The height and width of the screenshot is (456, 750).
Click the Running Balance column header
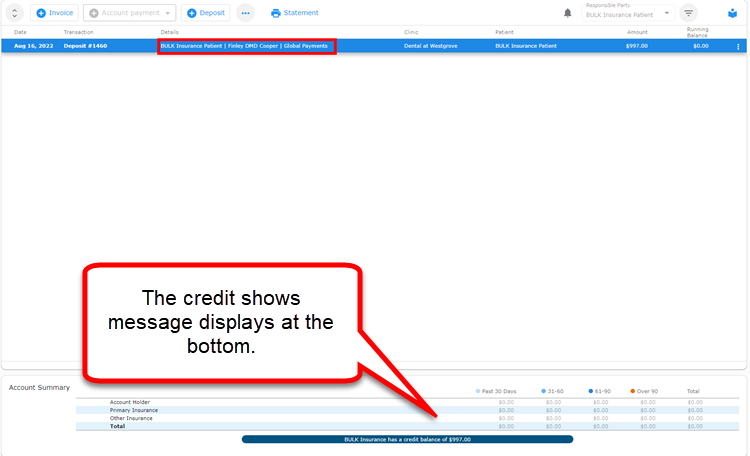(697, 32)
